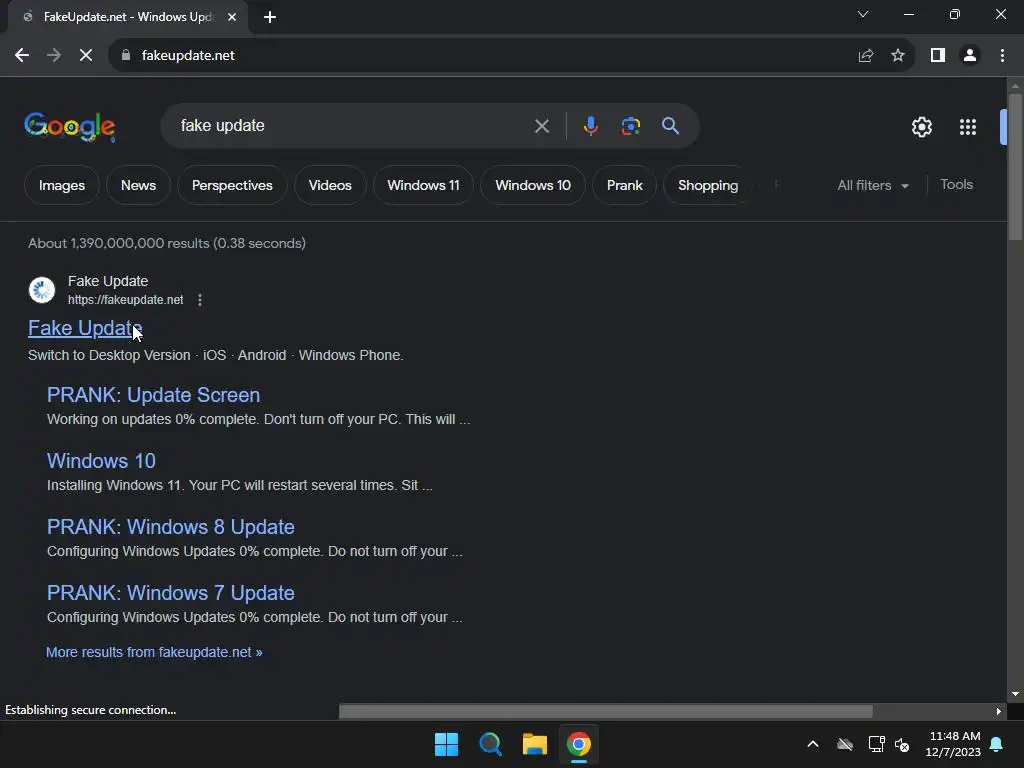Open the Fake Update result title

click(85, 328)
